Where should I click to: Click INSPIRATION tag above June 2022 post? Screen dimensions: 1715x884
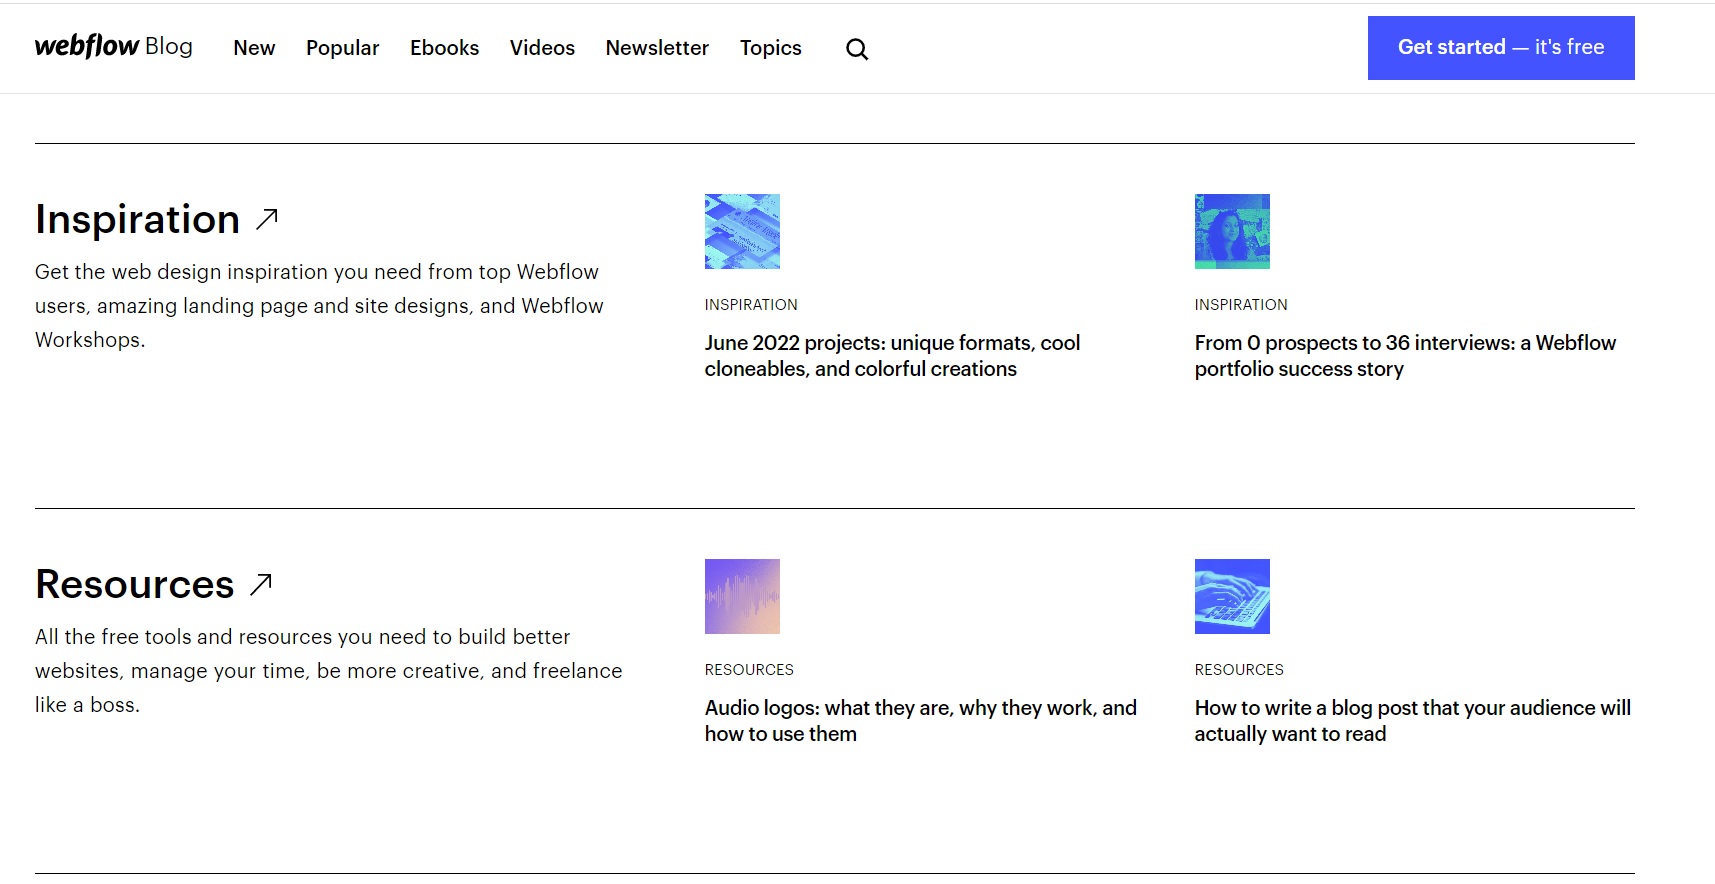tap(751, 305)
